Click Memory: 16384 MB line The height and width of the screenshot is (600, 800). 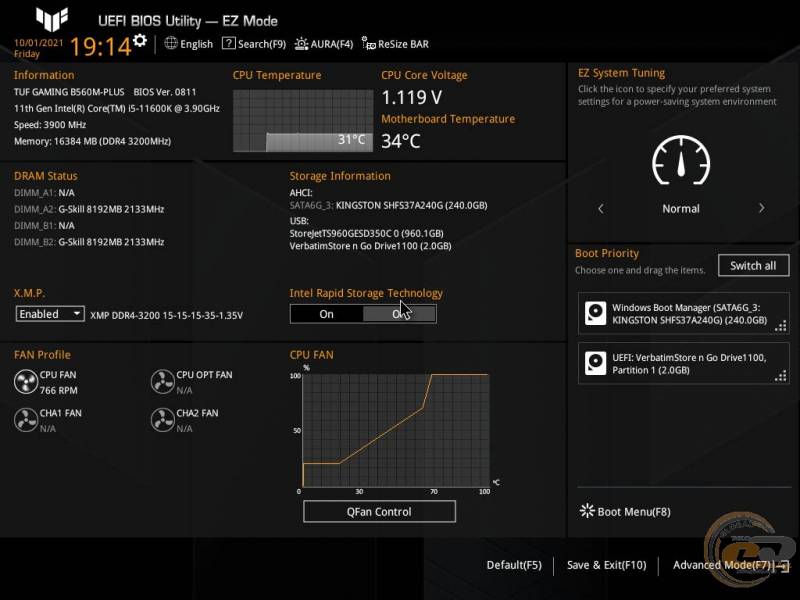click(x=92, y=141)
